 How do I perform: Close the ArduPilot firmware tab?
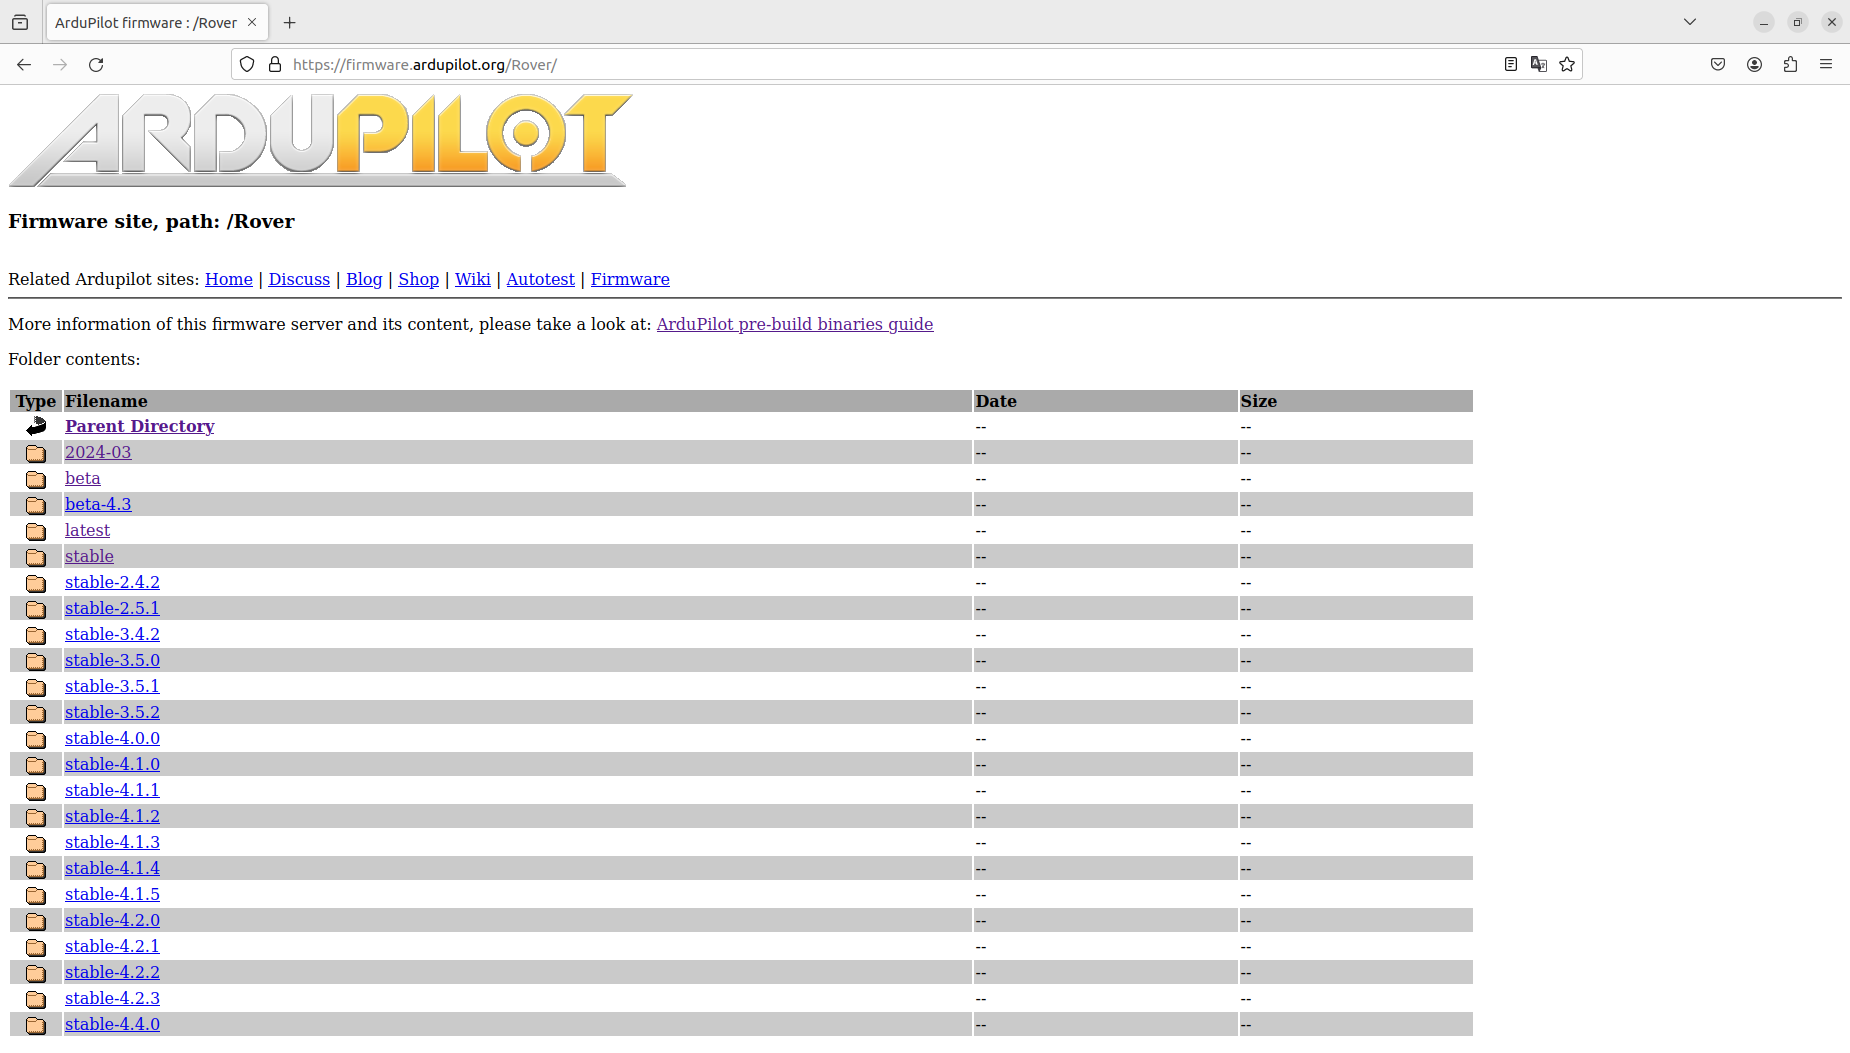click(252, 22)
